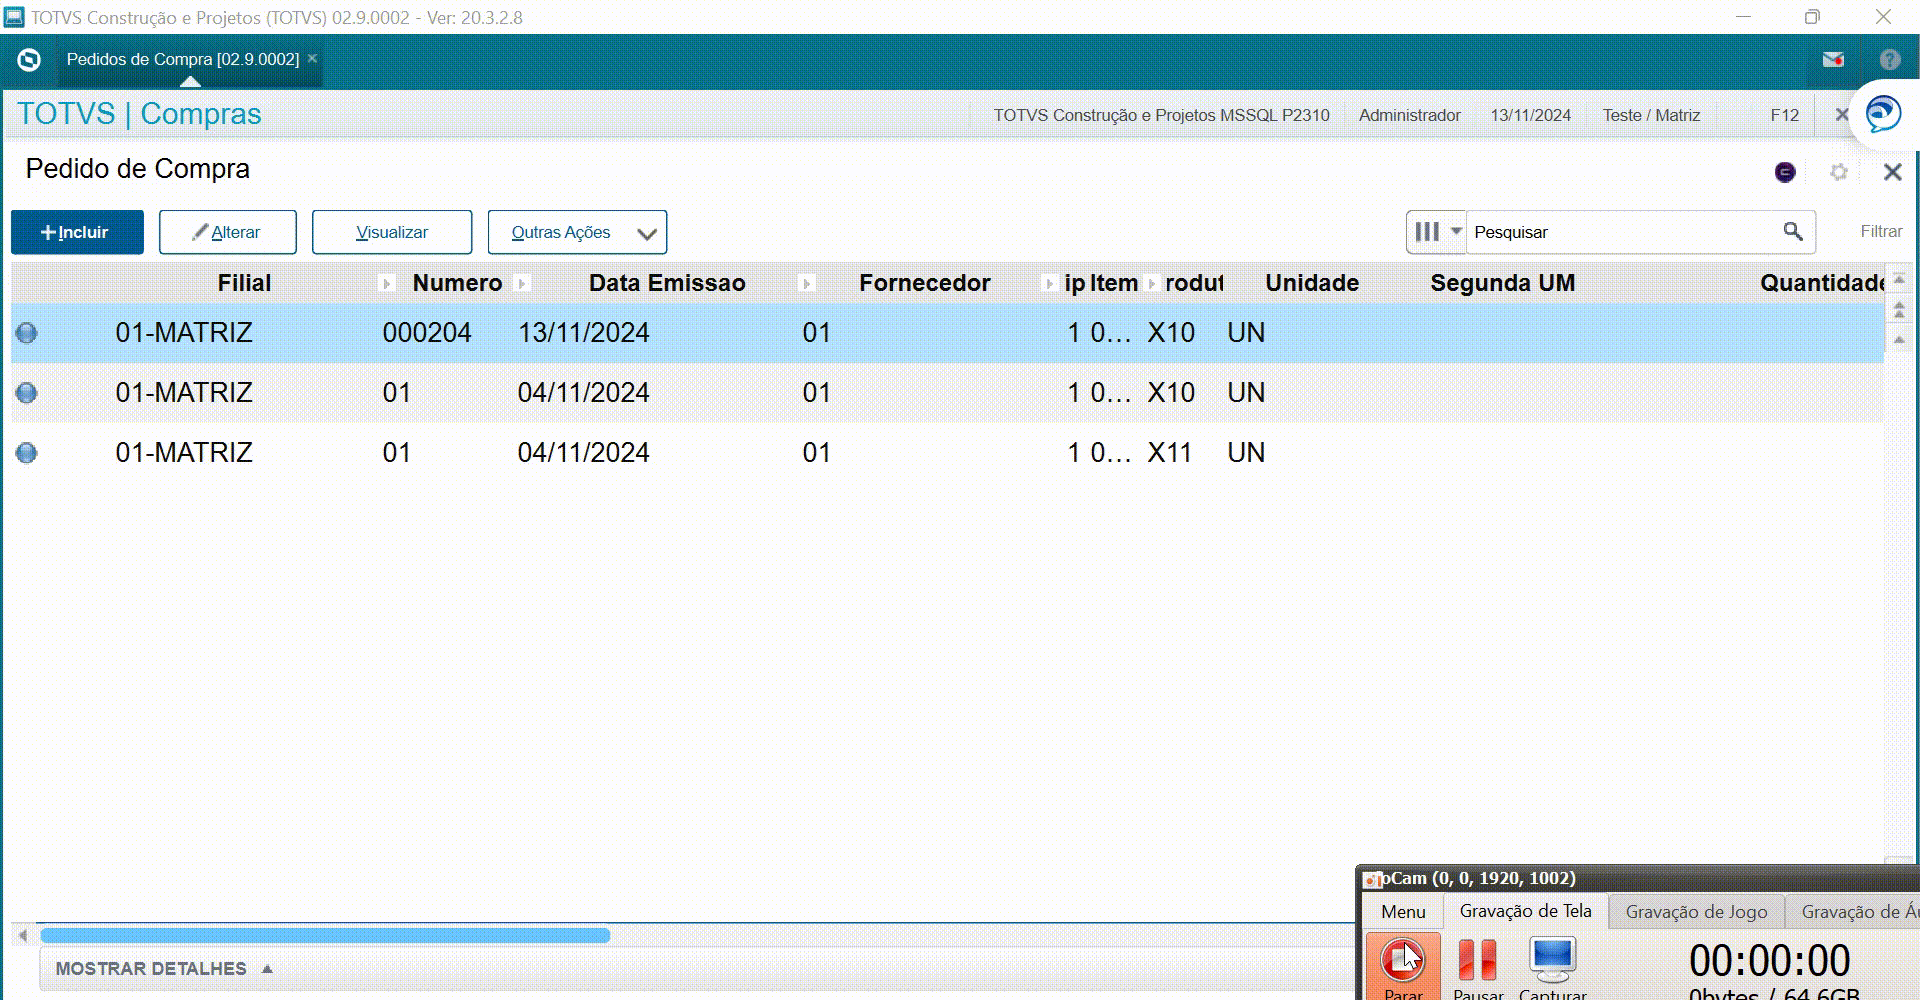Select the X11 product cell
This screenshot has width=1920, height=1000.
pos(1169,453)
